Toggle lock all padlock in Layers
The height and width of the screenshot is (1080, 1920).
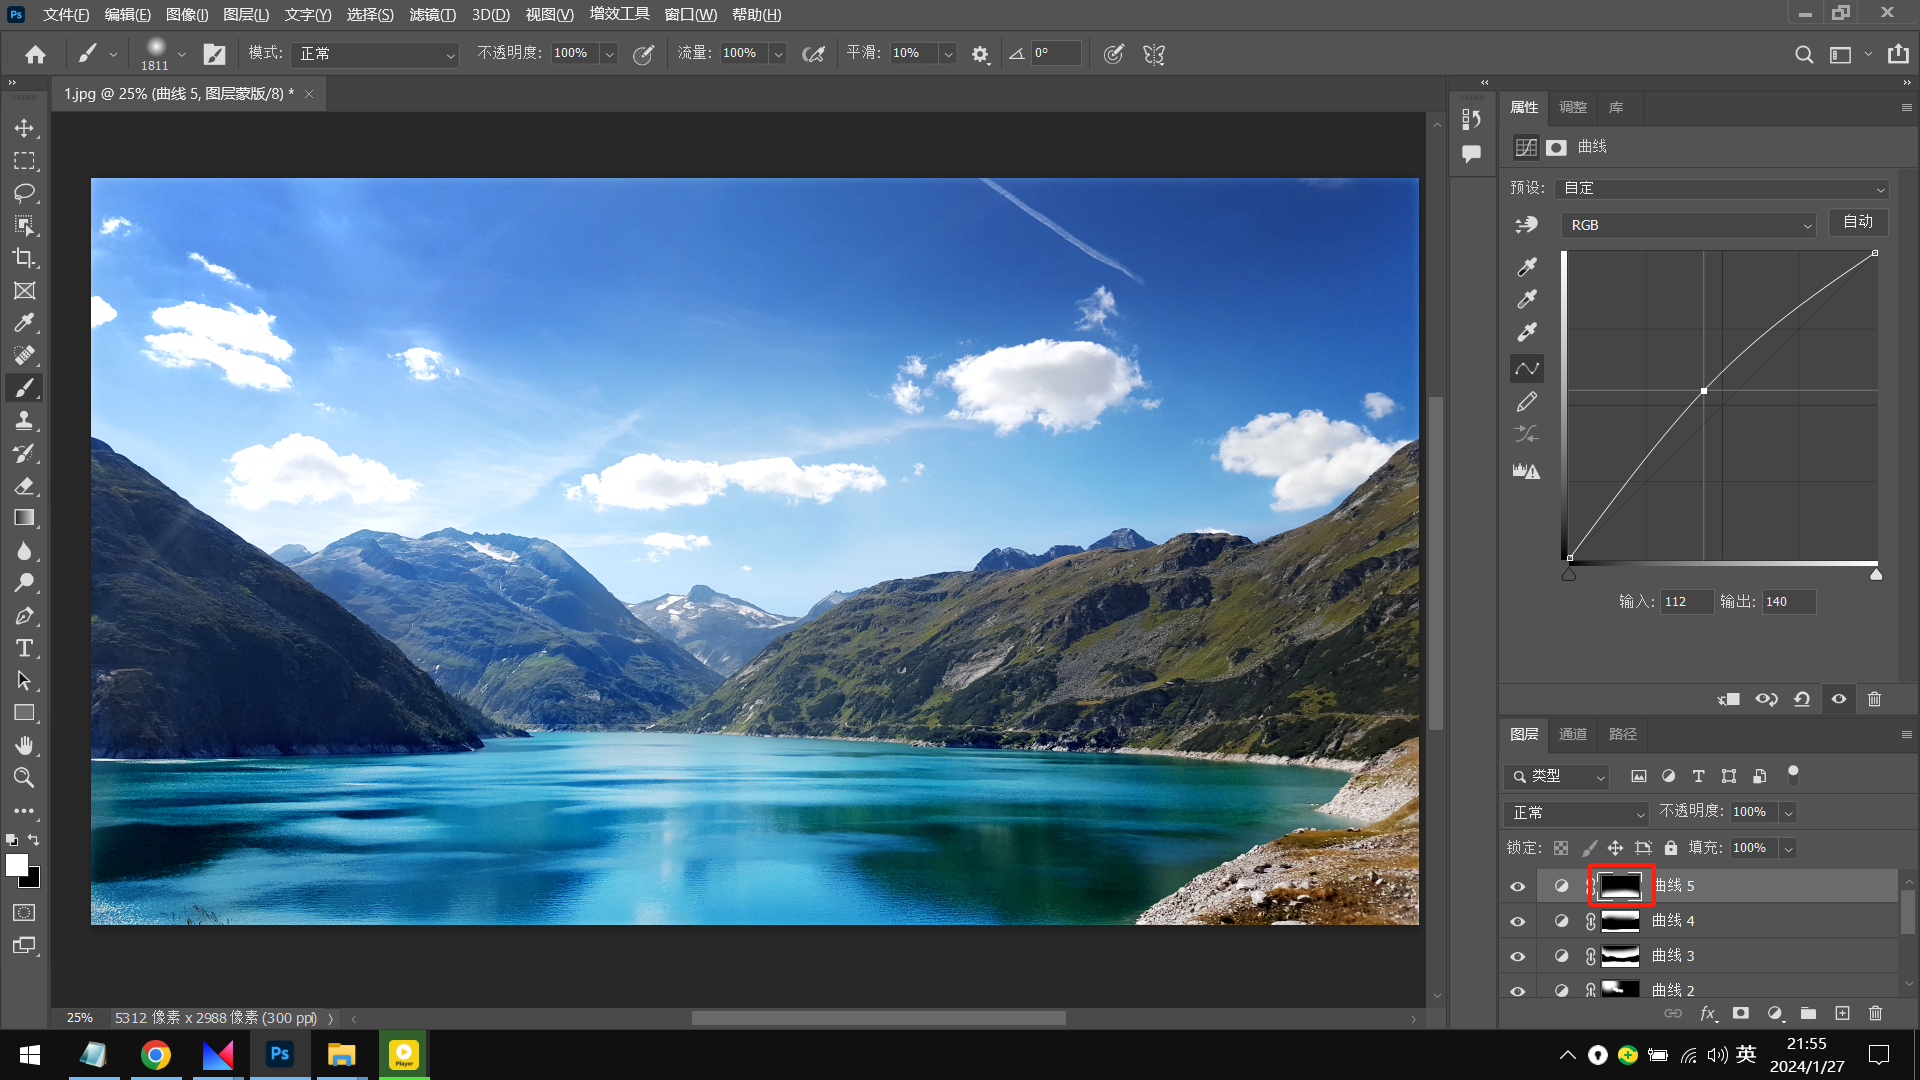(1671, 848)
